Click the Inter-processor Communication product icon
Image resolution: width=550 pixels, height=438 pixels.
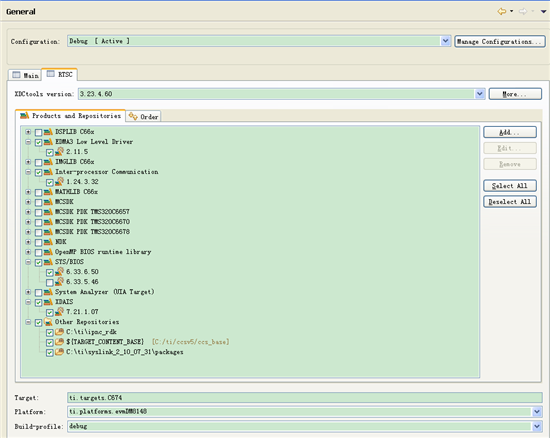[x=48, y=172]
